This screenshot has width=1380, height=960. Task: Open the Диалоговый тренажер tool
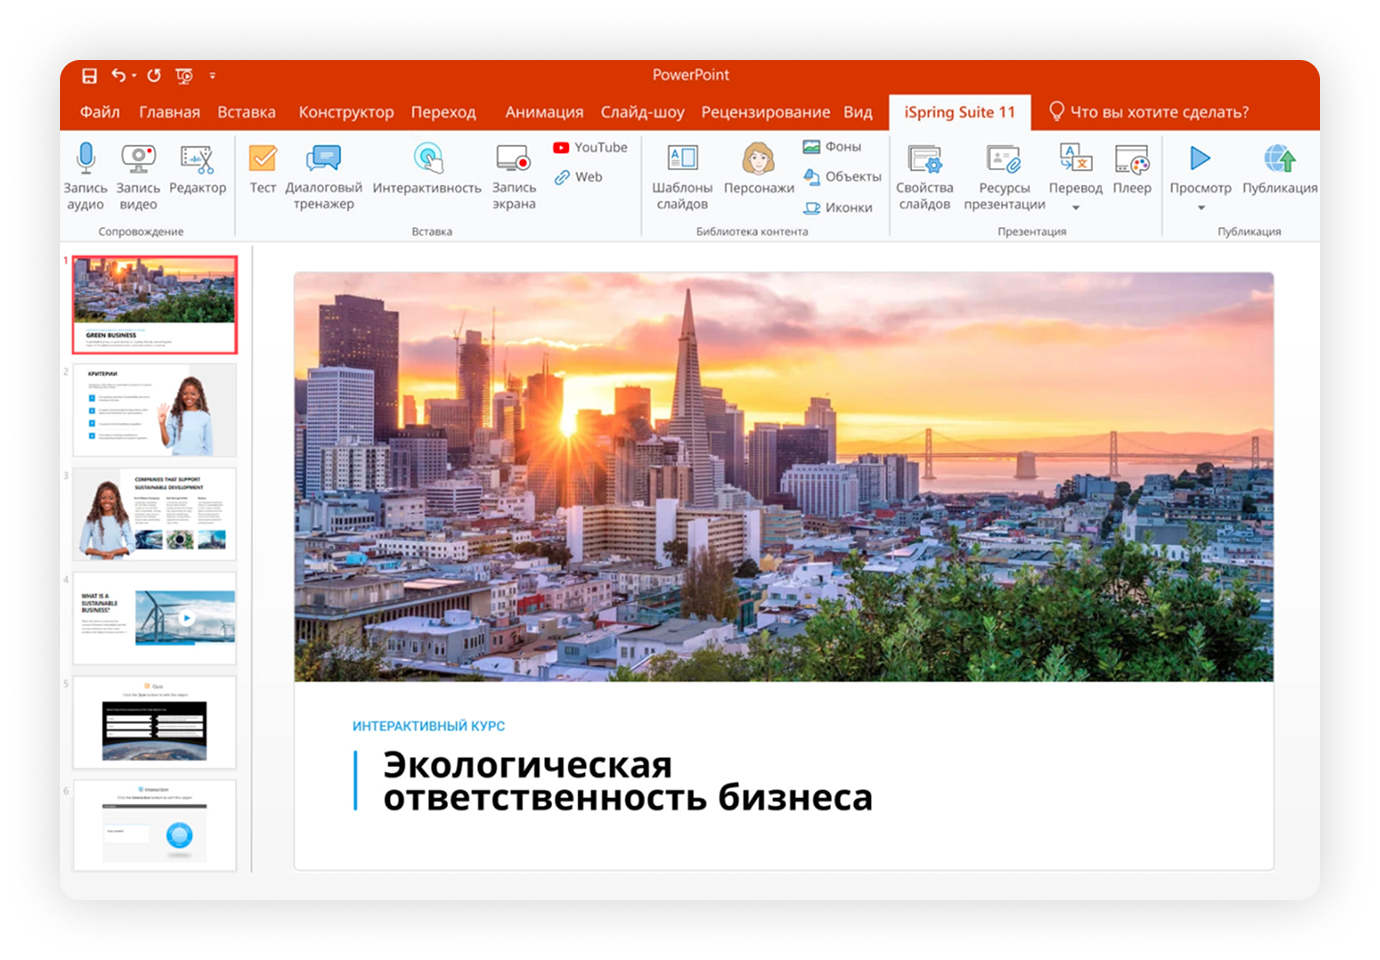click(323, 159)
